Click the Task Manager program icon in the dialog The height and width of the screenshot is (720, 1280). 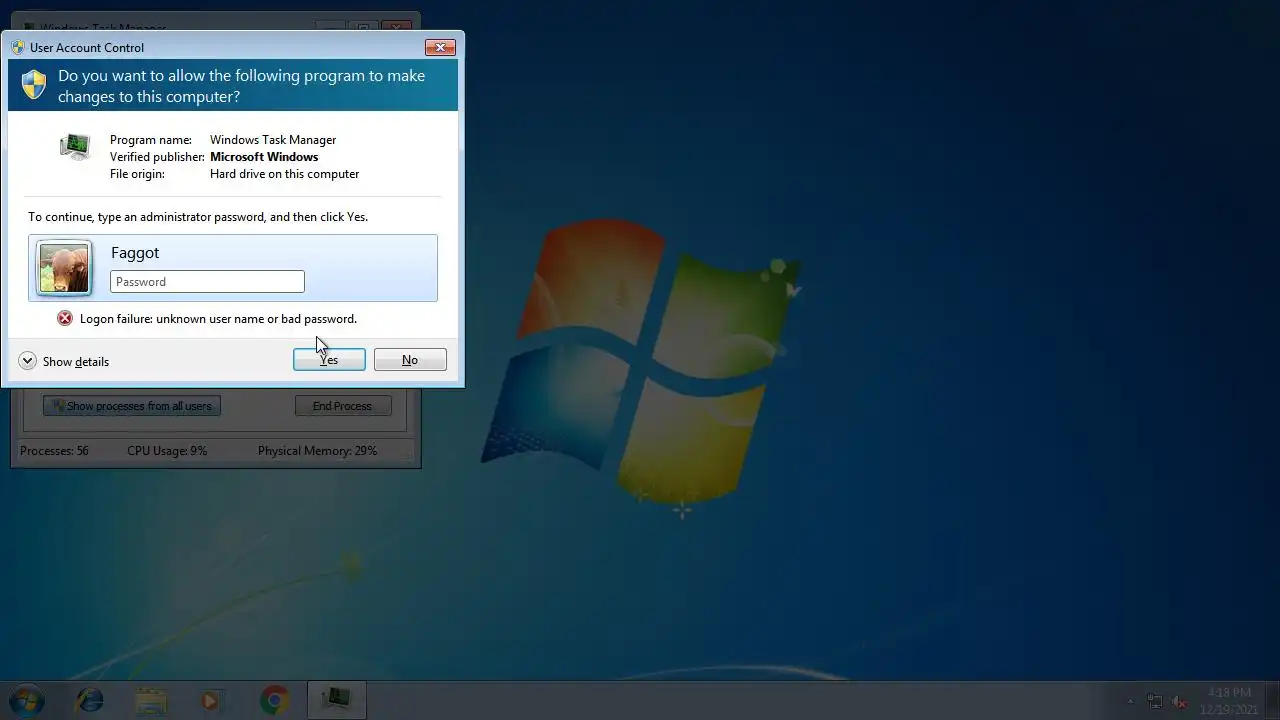coord(75,147)
